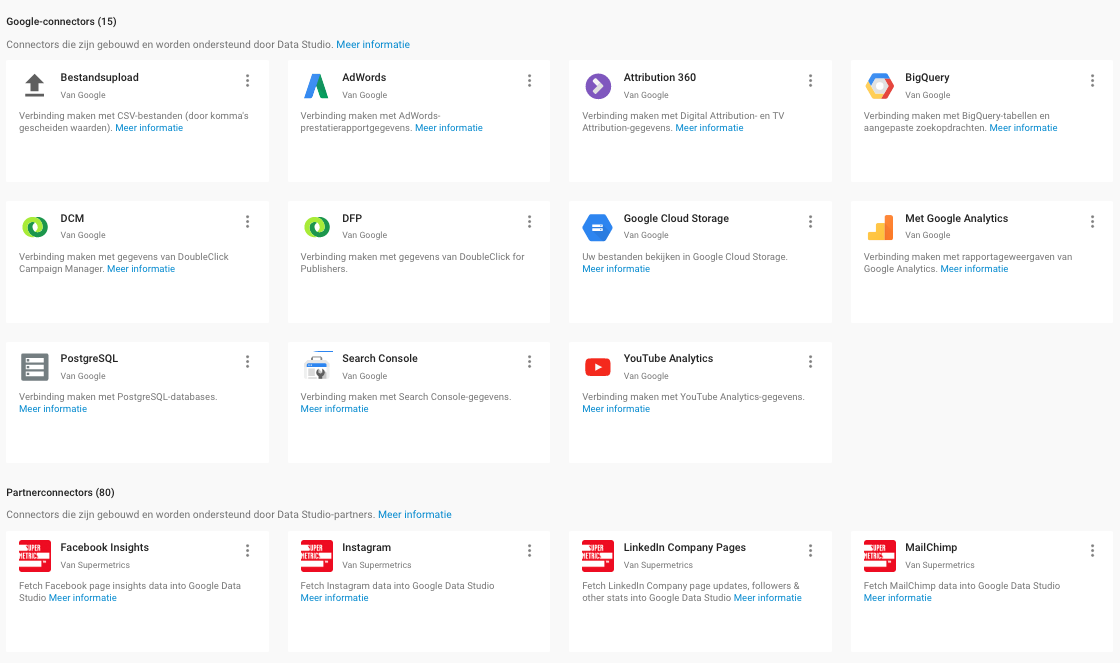Open the three-dot menu on MailChimp card
This screenshot has width=1120, height=663.
pos(1092,550)
